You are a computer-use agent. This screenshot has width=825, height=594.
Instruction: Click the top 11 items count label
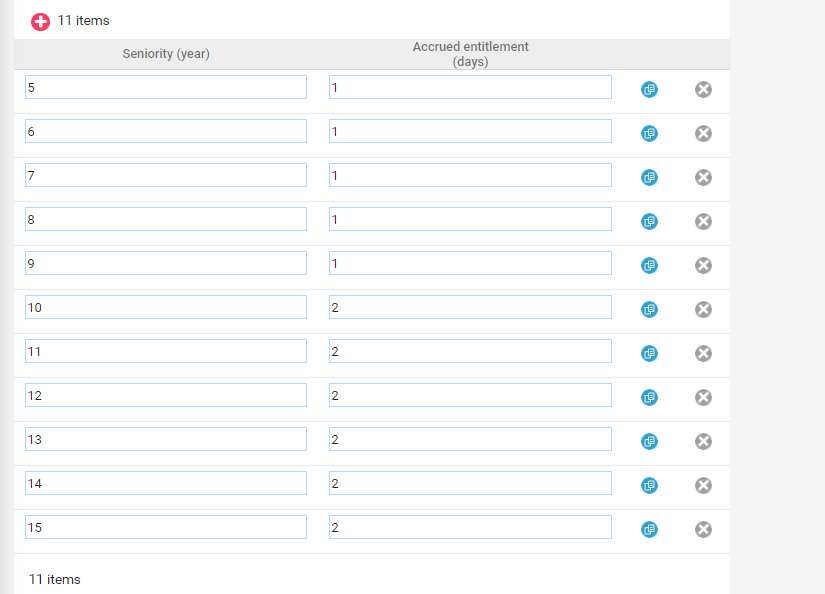(x=83, y=21)
